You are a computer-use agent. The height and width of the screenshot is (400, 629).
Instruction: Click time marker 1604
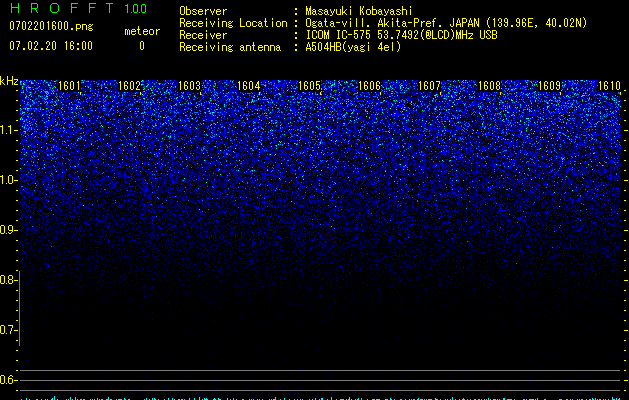tap(249, 85)
